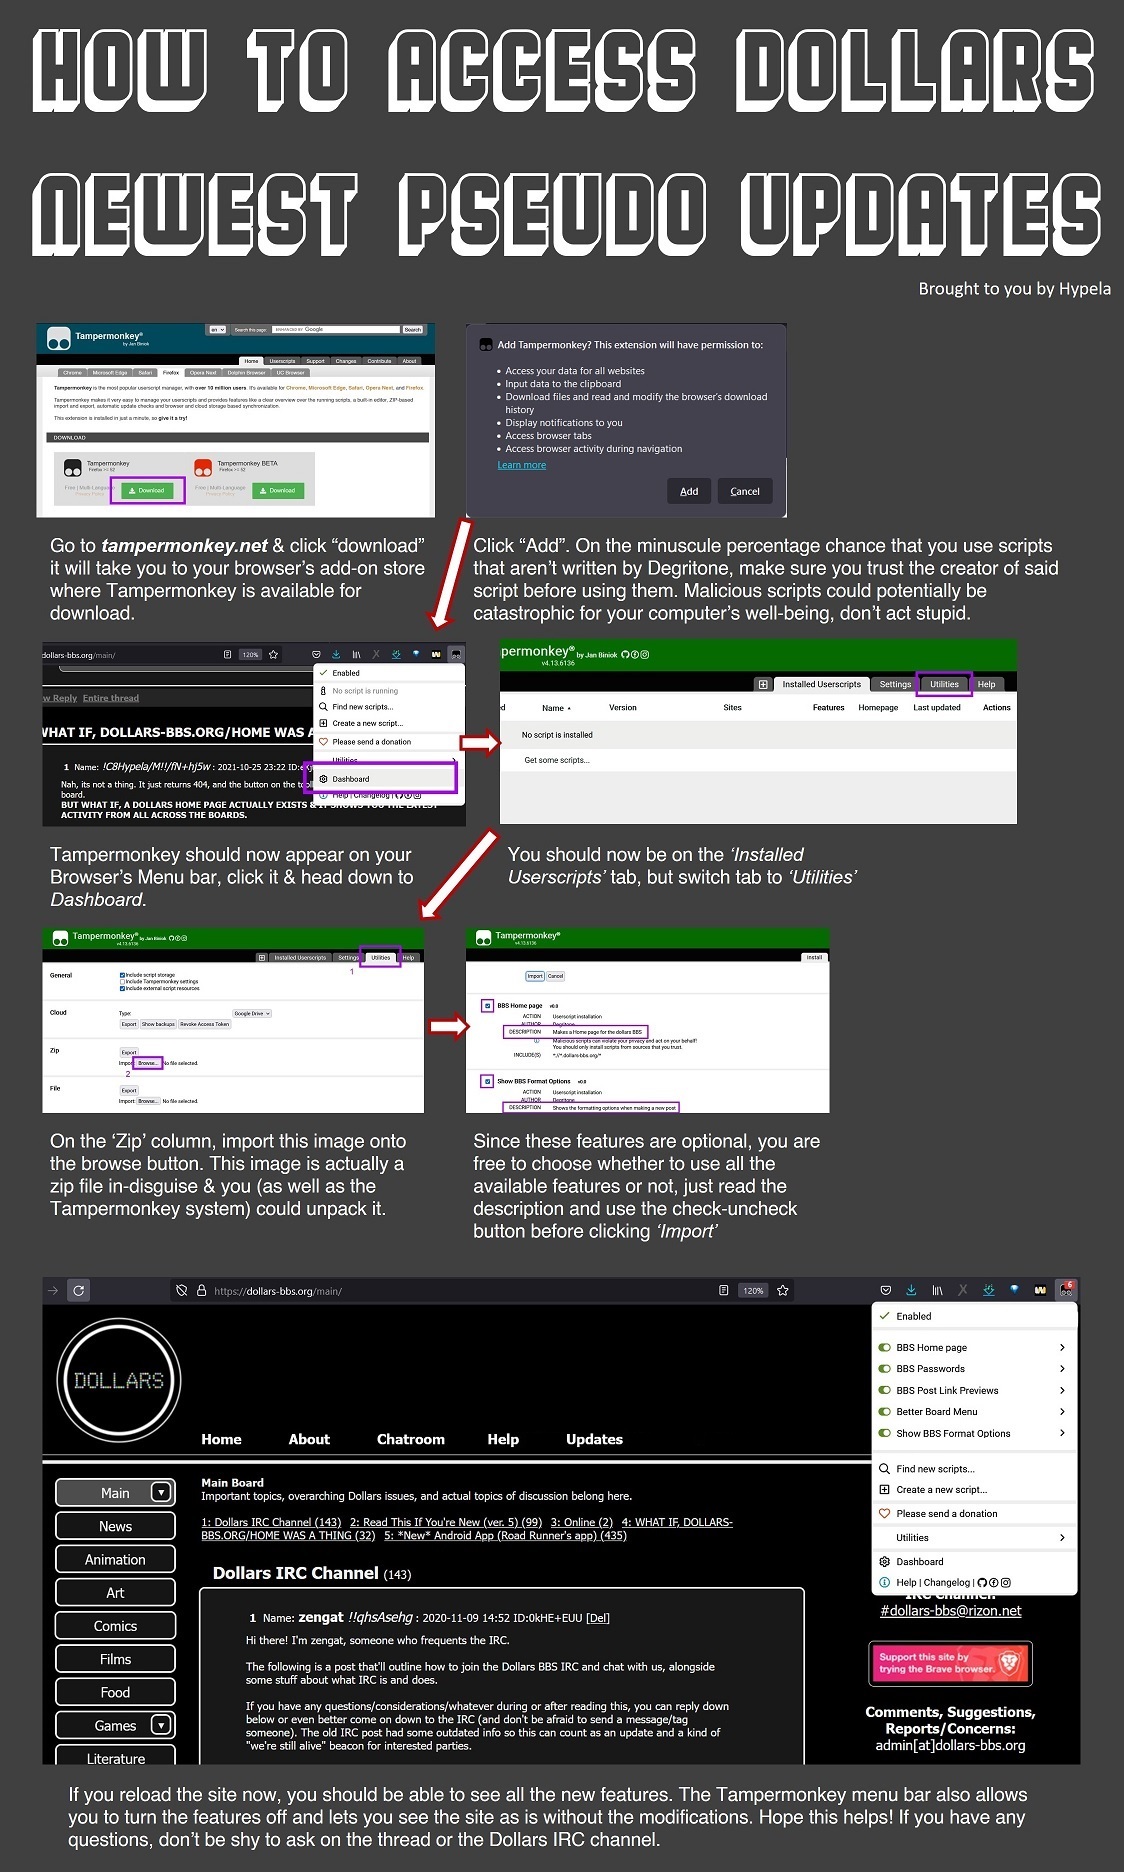Click the Tampermonkey logo on tampermonkey.net header

coord(59,338)
